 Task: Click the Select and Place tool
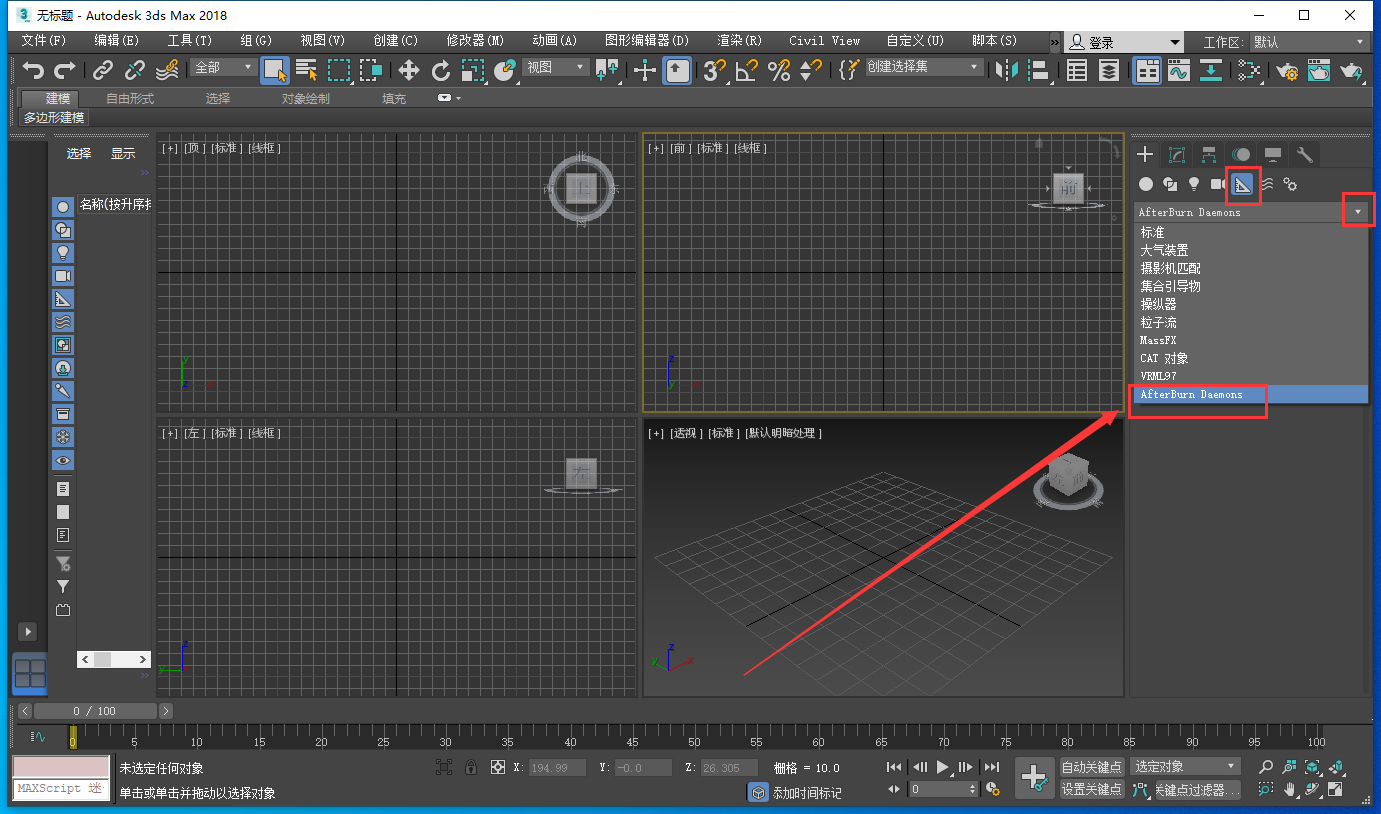tap(505, 70)
